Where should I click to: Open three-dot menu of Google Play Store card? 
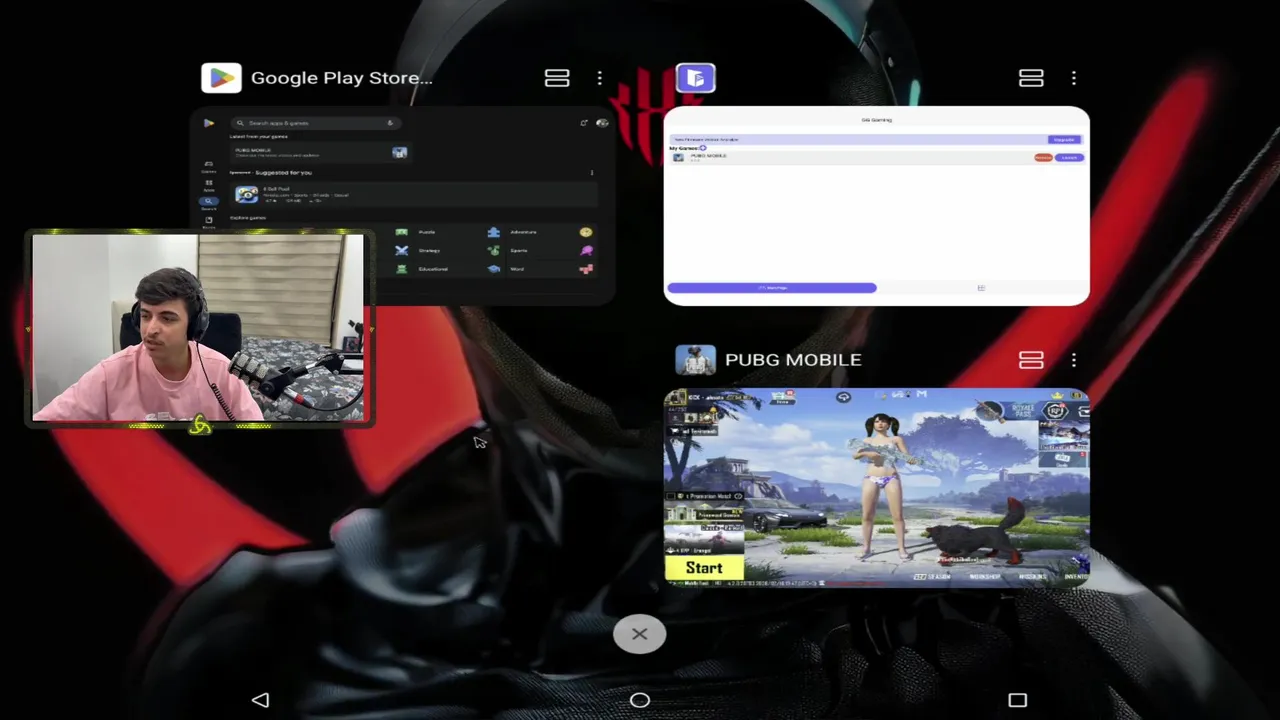pos(600,78)
